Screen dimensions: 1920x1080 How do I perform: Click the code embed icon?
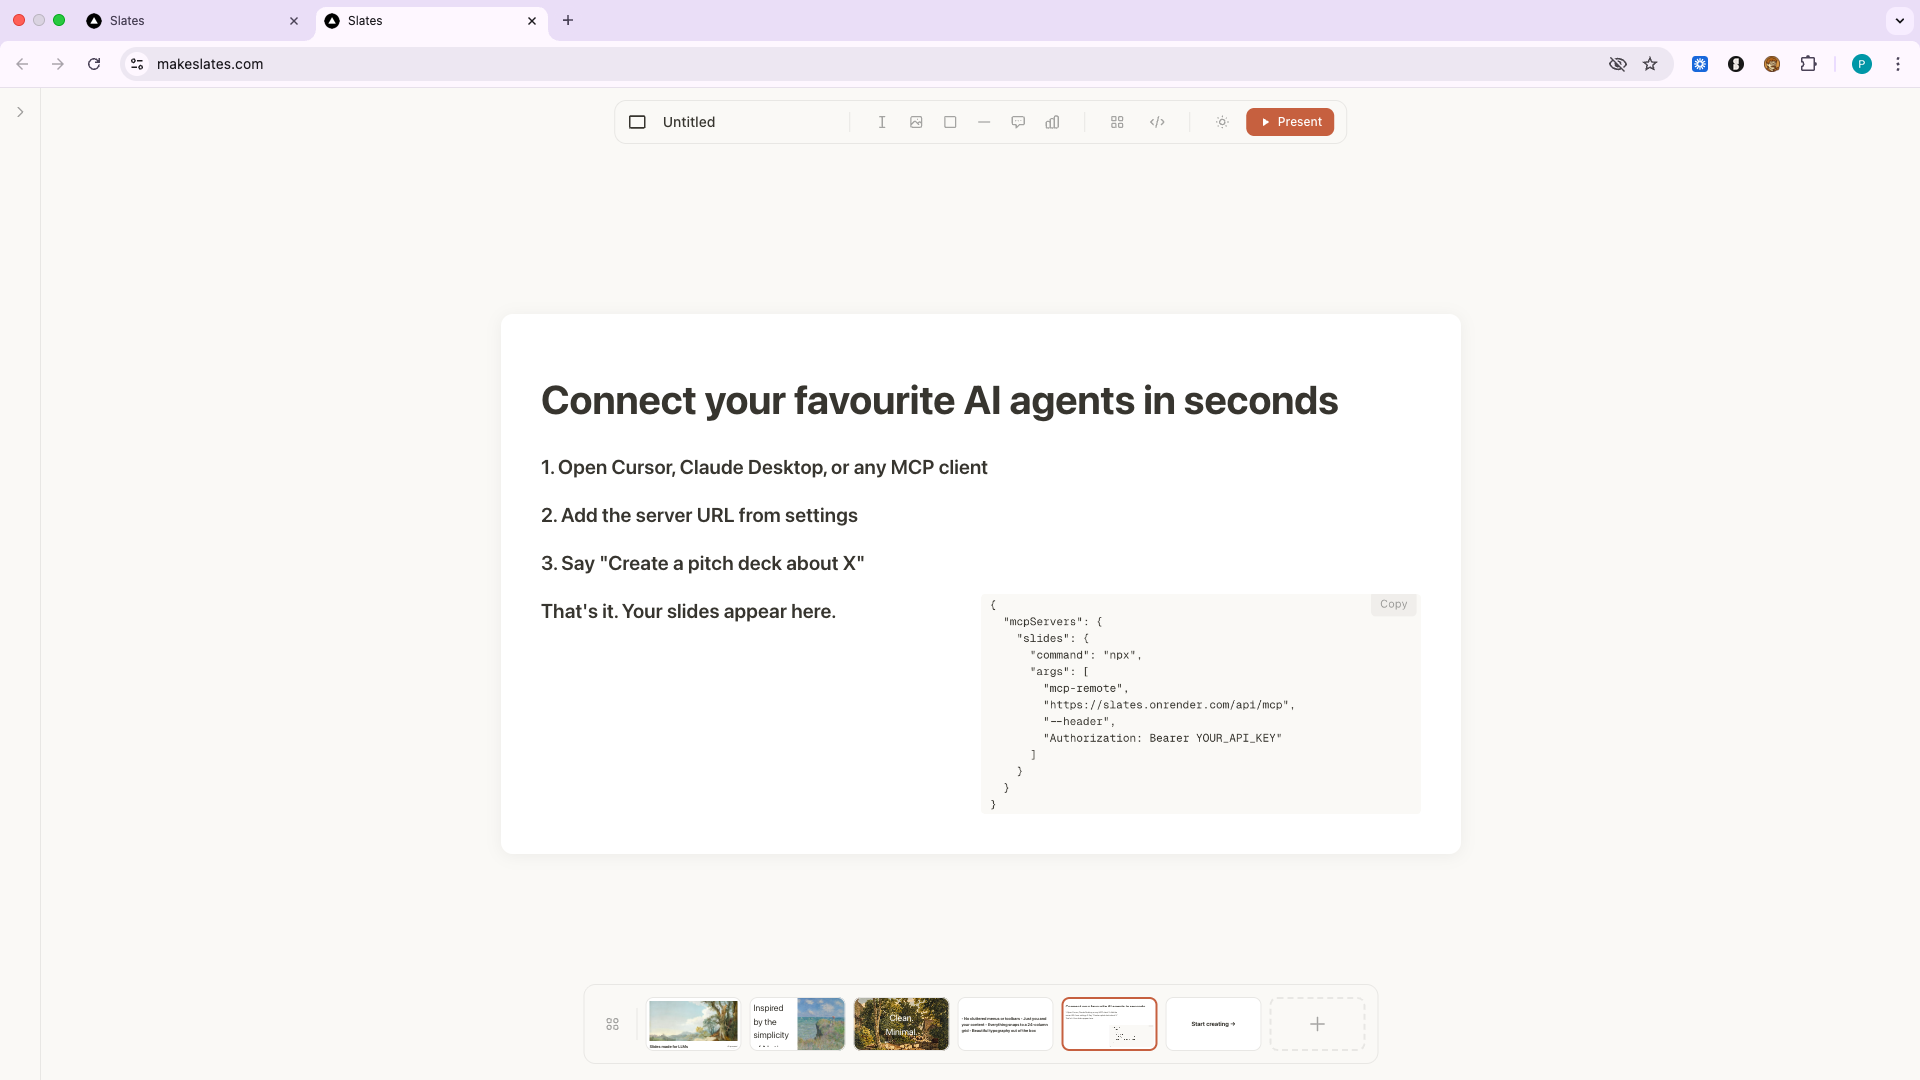1157,122
